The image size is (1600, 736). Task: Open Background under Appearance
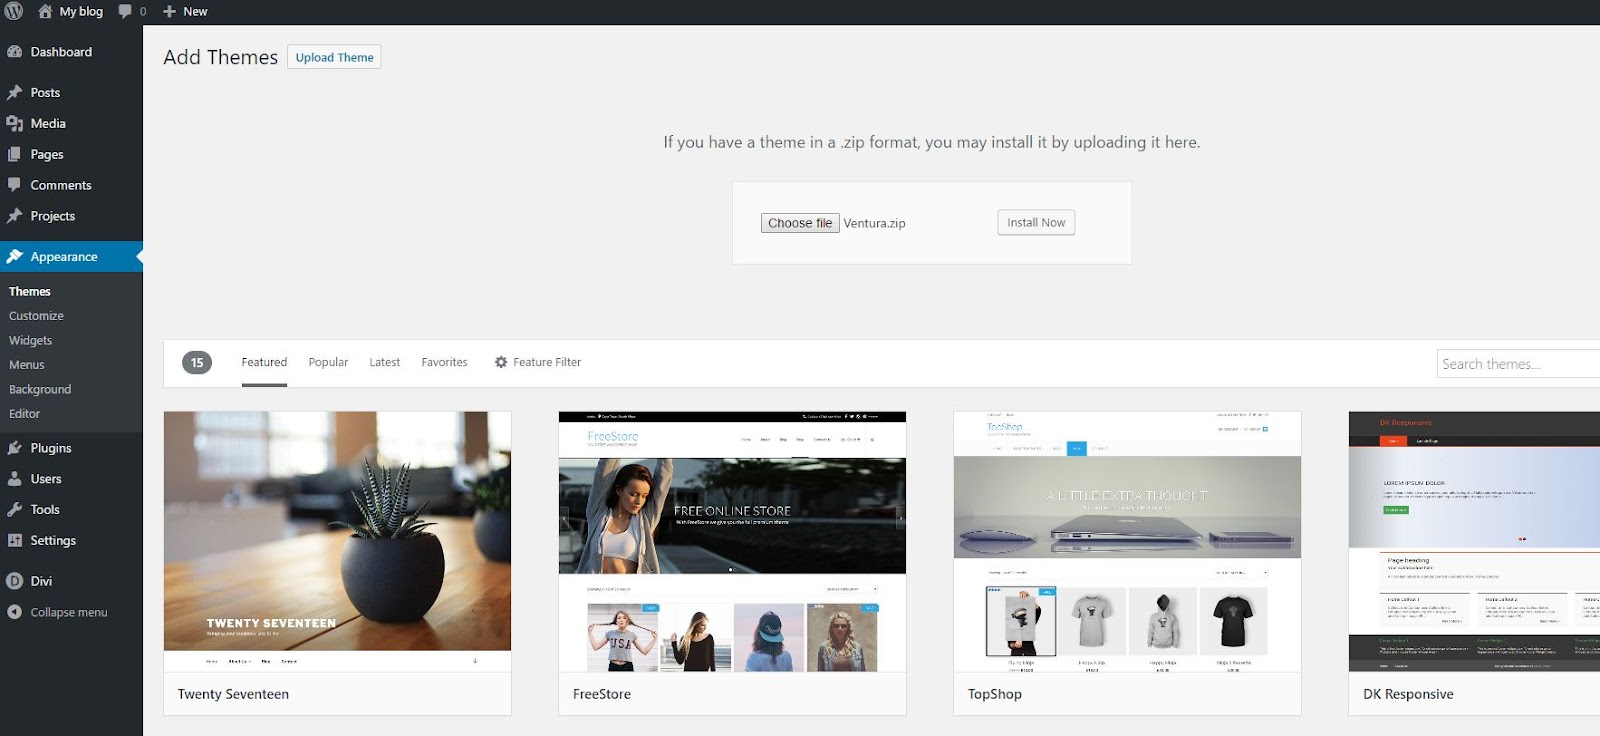coord(40,389)
